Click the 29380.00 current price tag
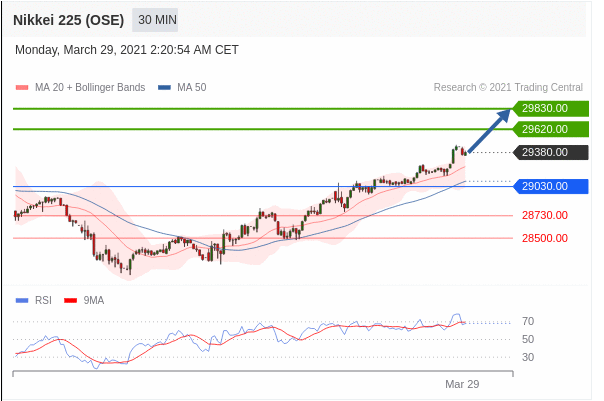 pyautogui.click(x=550, y=152)
